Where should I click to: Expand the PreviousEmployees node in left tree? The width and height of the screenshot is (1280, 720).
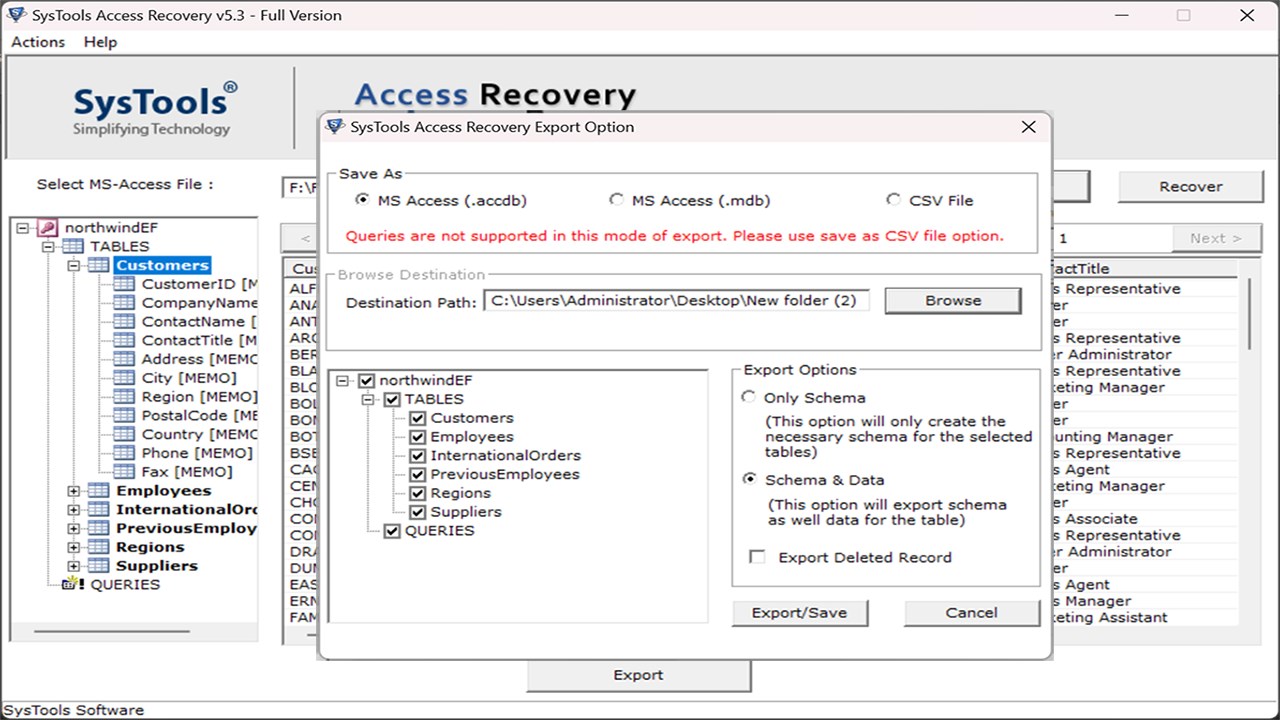tap(73, 528)
